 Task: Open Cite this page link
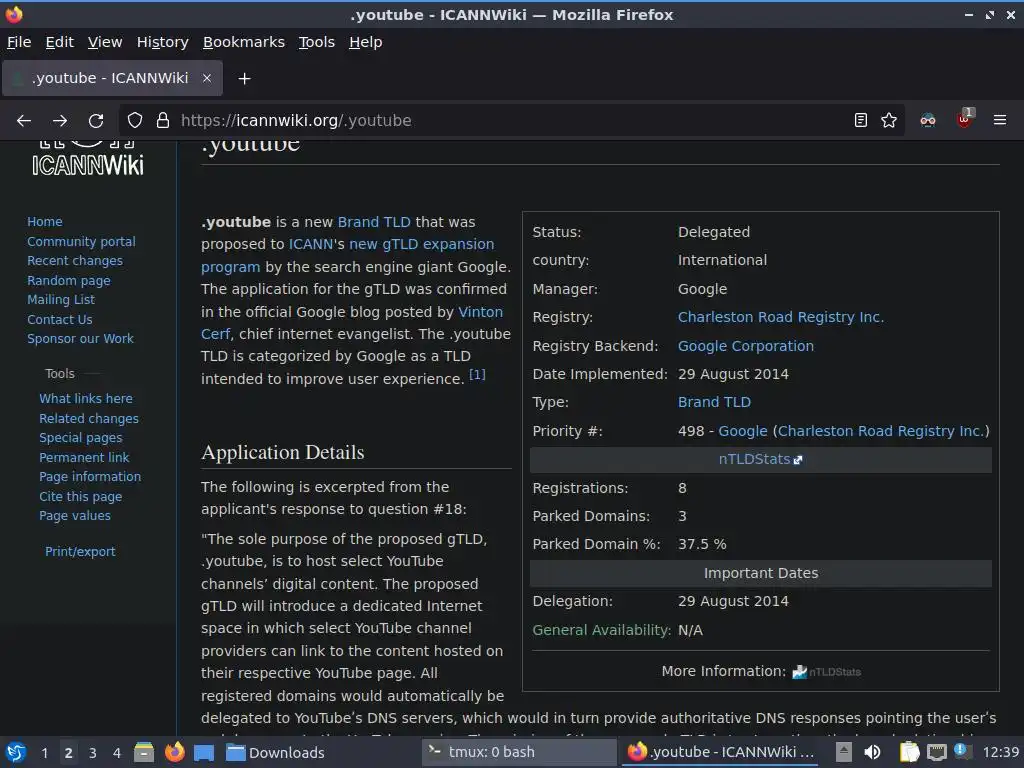coord(80,496)
